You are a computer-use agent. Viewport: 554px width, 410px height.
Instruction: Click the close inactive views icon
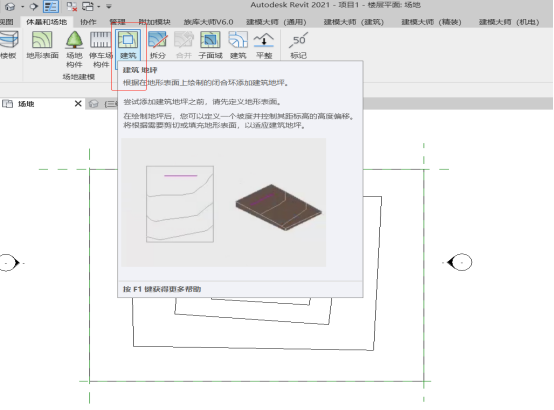[x=72, y=6]
